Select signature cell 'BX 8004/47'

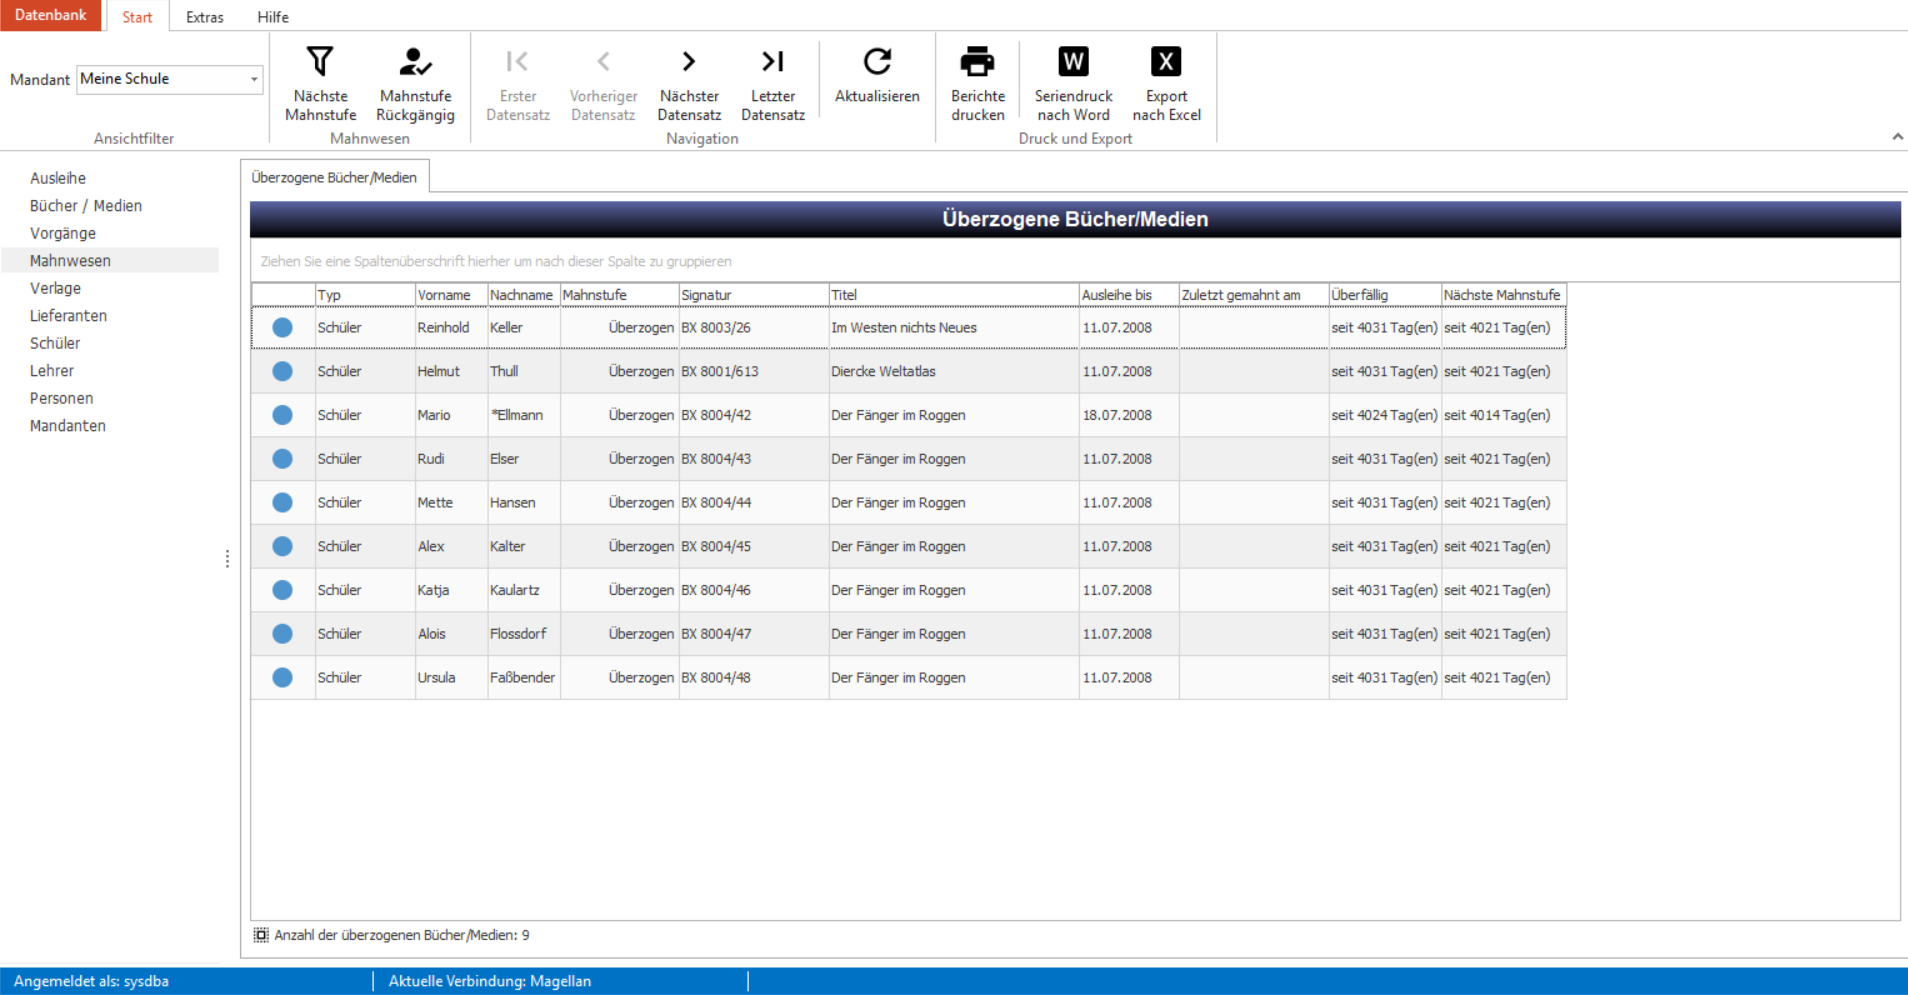754,634
